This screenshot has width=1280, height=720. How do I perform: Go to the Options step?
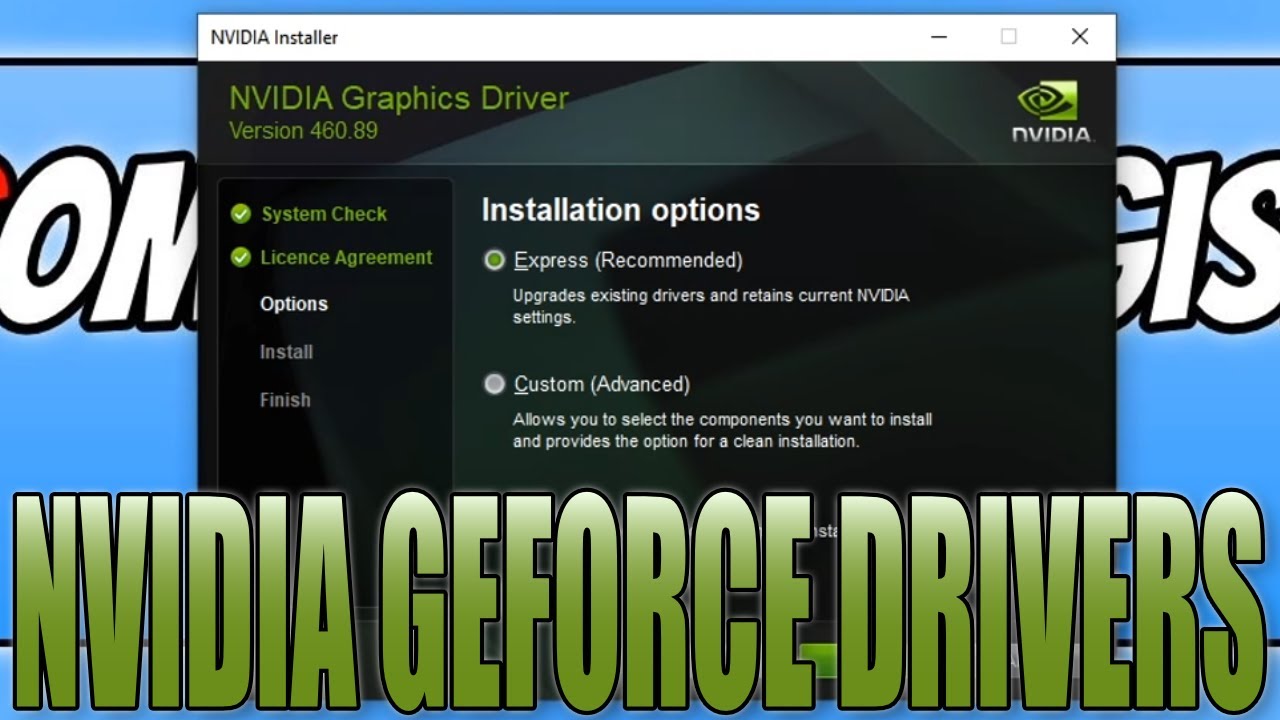point(294,304)
